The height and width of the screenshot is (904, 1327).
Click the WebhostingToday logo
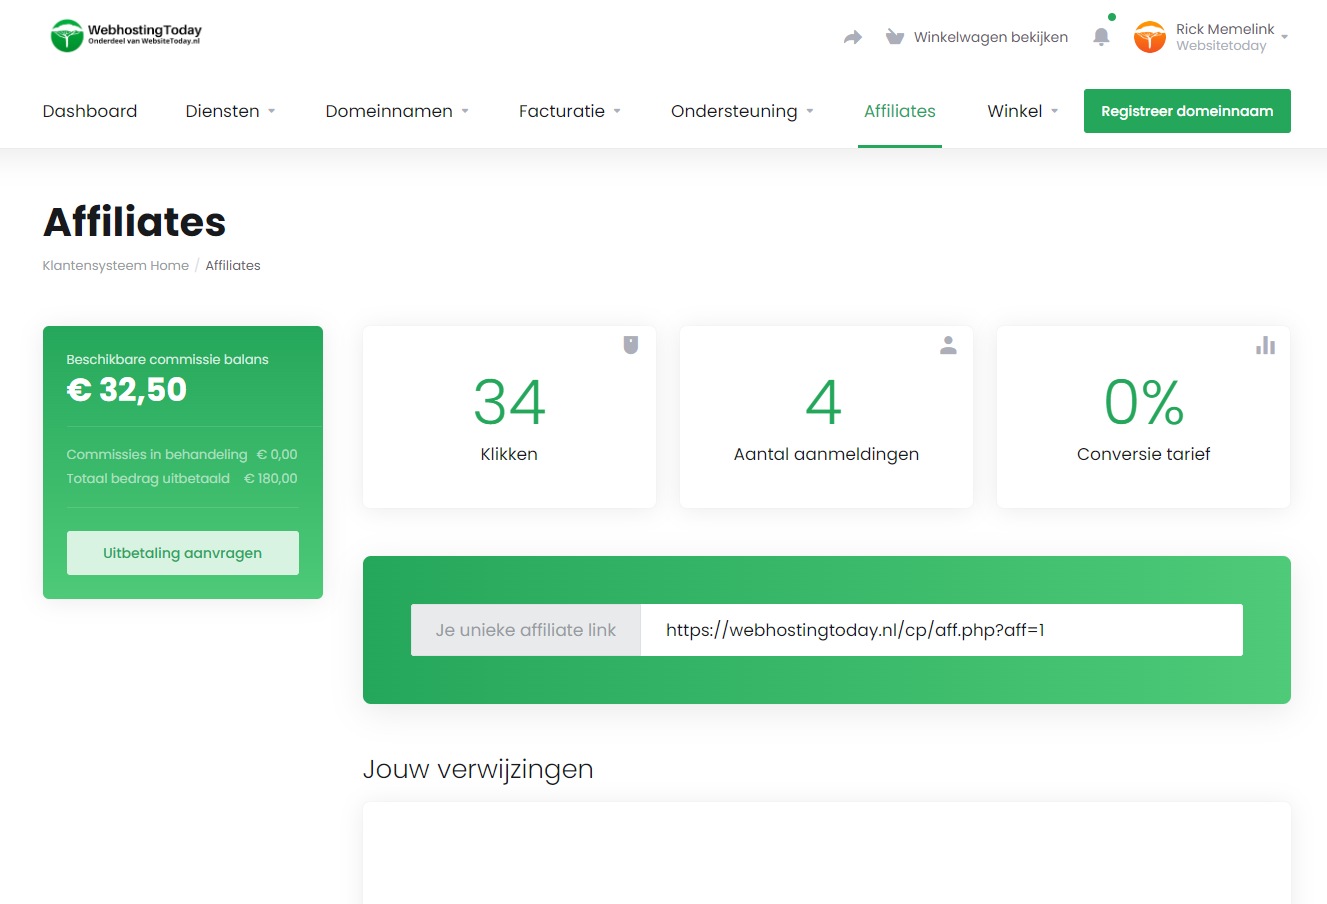coord(126,36)
